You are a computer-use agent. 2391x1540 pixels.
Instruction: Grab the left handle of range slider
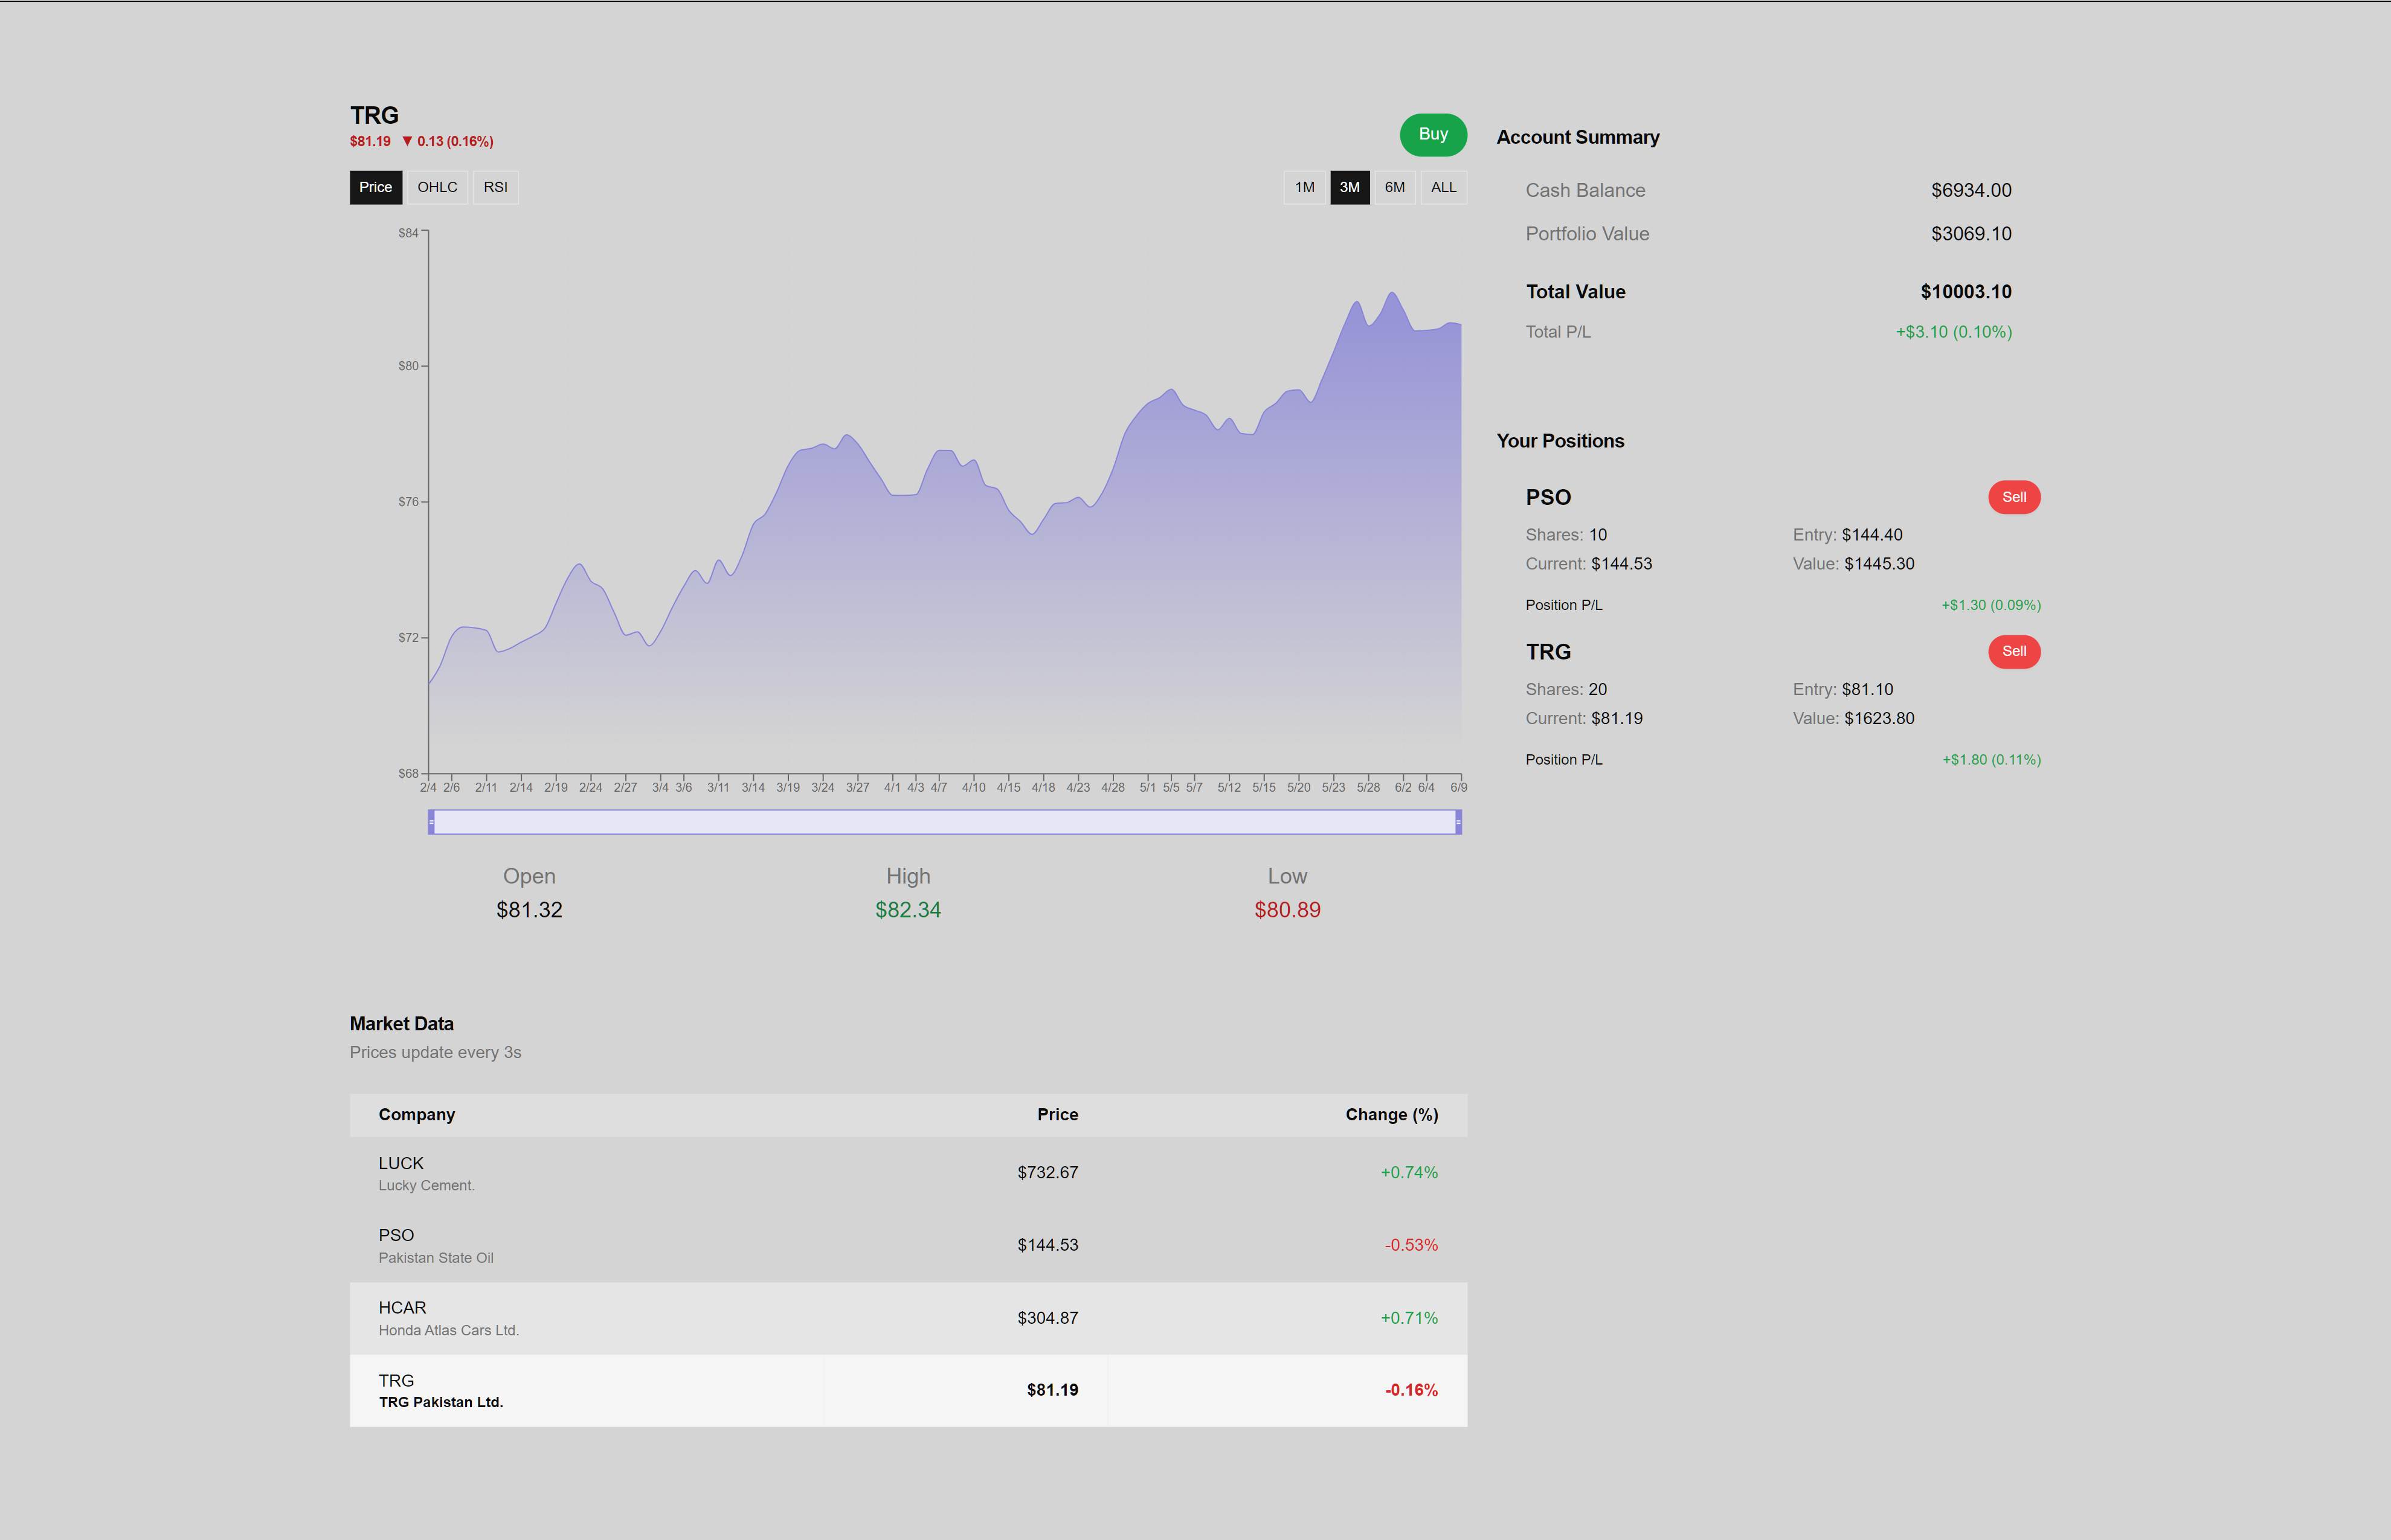431,822
